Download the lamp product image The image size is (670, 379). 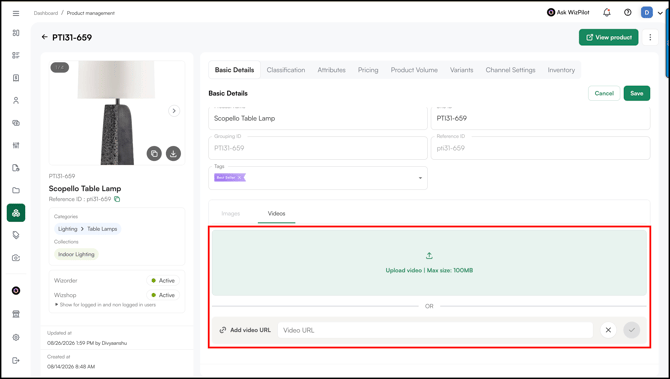(x=173, y=153)
